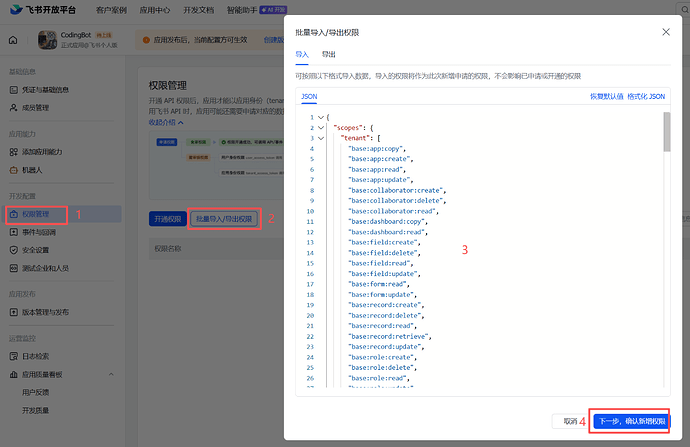Click the Feishu Open Platform logo
Screen dimensions: 690x447
pos(43,9)
